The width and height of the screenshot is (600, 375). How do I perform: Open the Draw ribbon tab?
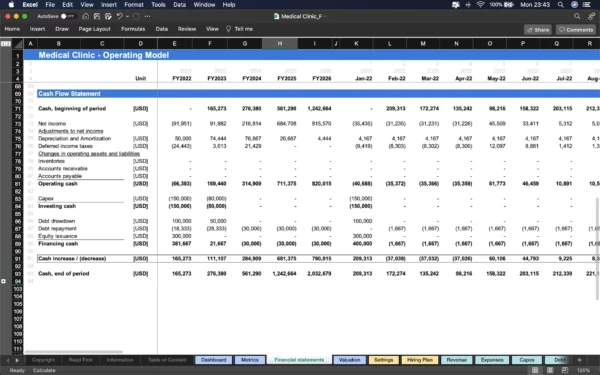[62, 29]
